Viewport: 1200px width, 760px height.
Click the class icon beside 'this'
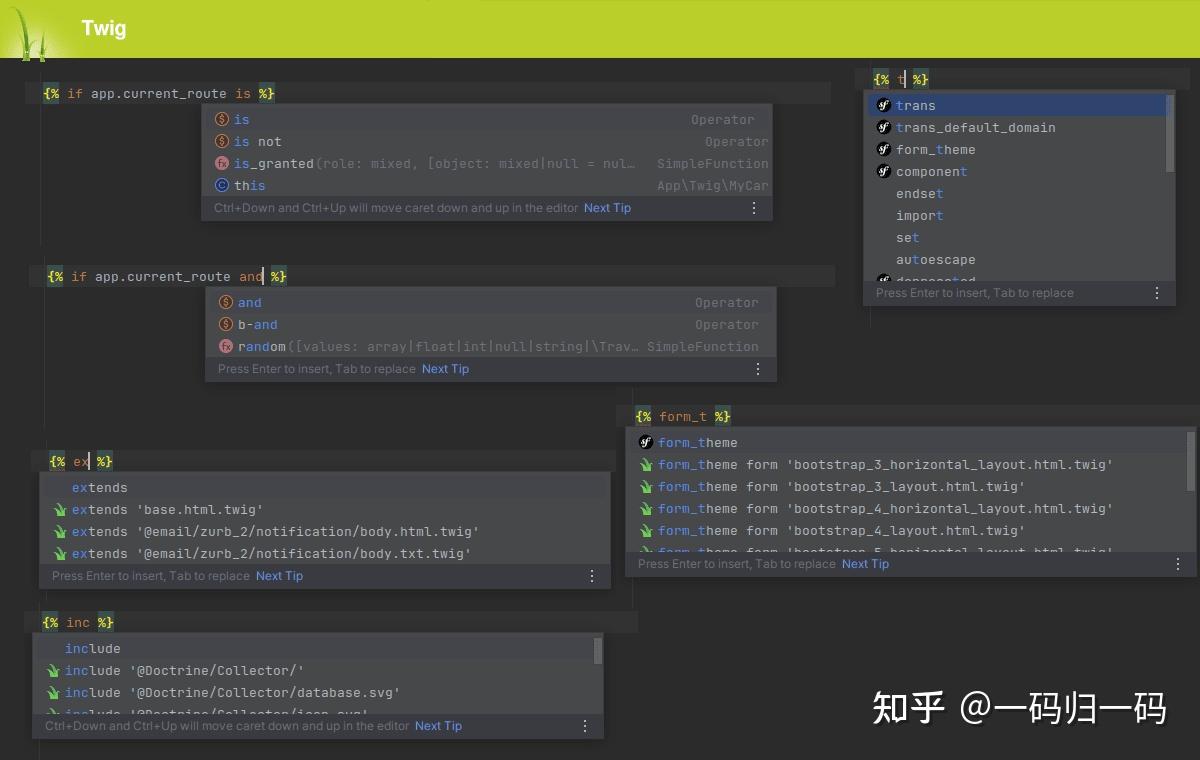pos(222,185)
